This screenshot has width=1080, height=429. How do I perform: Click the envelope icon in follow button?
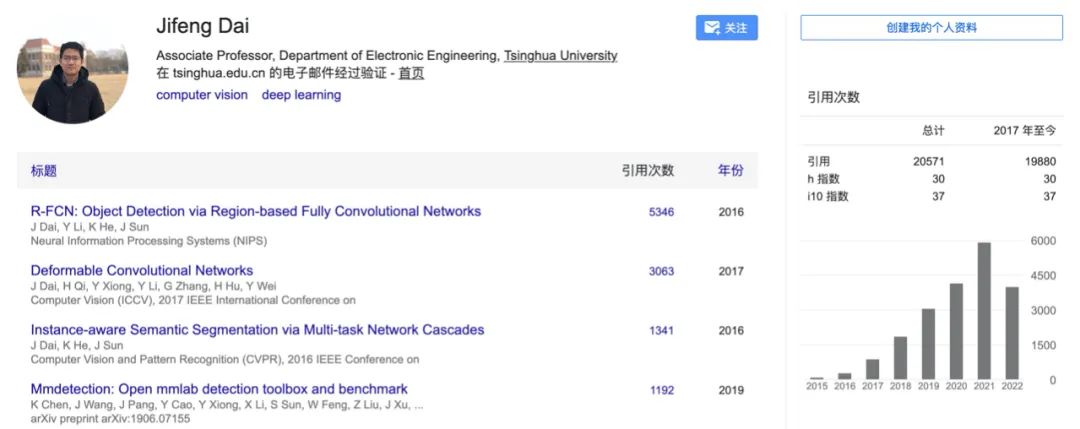click(x=713, y=28)
